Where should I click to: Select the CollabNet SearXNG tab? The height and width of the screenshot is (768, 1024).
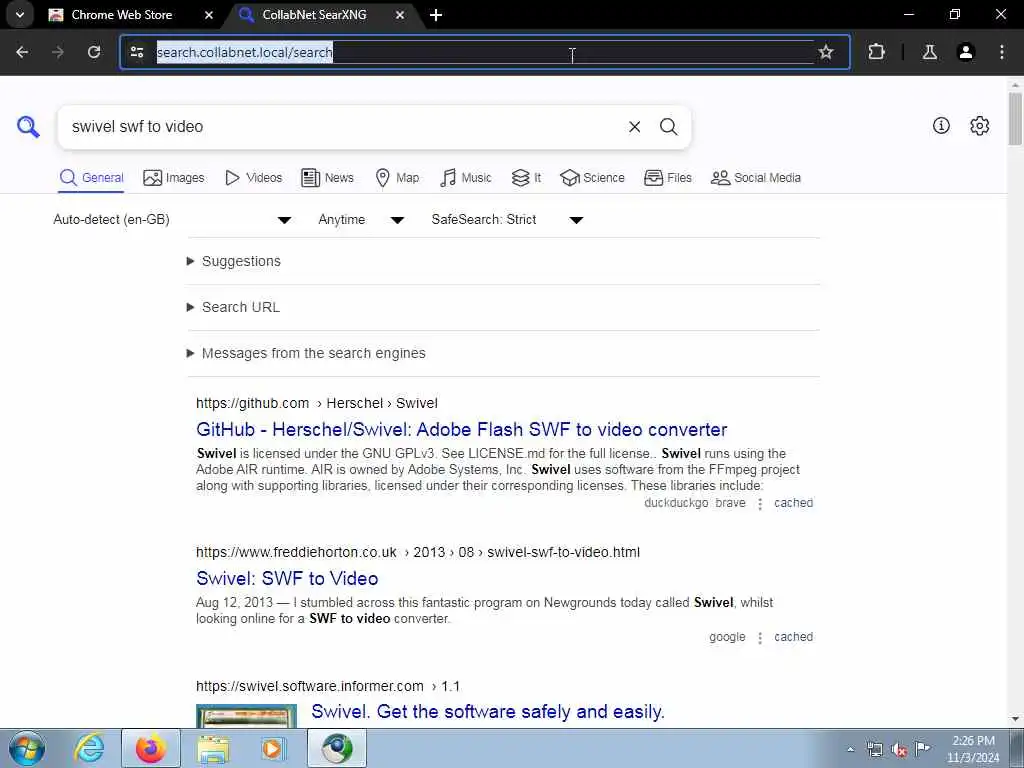[x=314, y=14]
